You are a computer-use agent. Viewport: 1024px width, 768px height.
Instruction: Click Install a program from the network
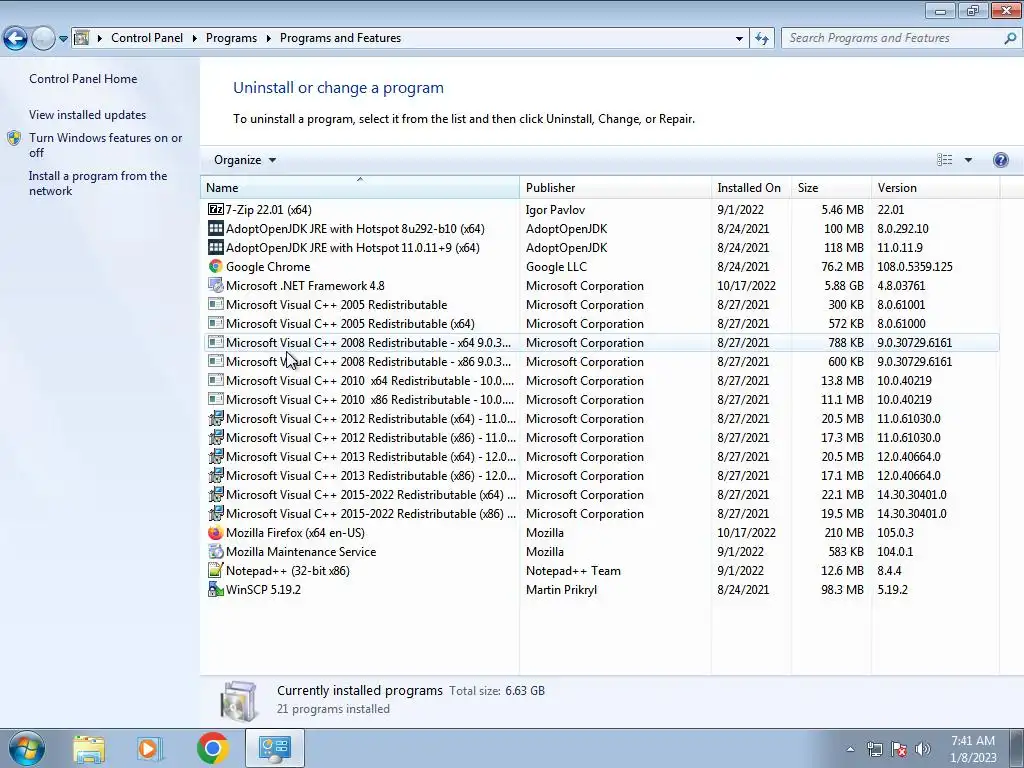click(x=98, y=184)
